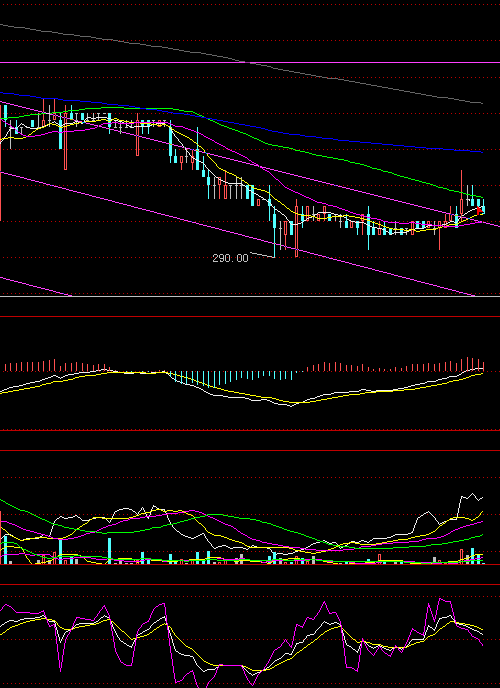Click the lower magenta channel line
Image resolution: width=500 pixels, height=688 pixels.
pyautogui.click(x=237, y=234)
